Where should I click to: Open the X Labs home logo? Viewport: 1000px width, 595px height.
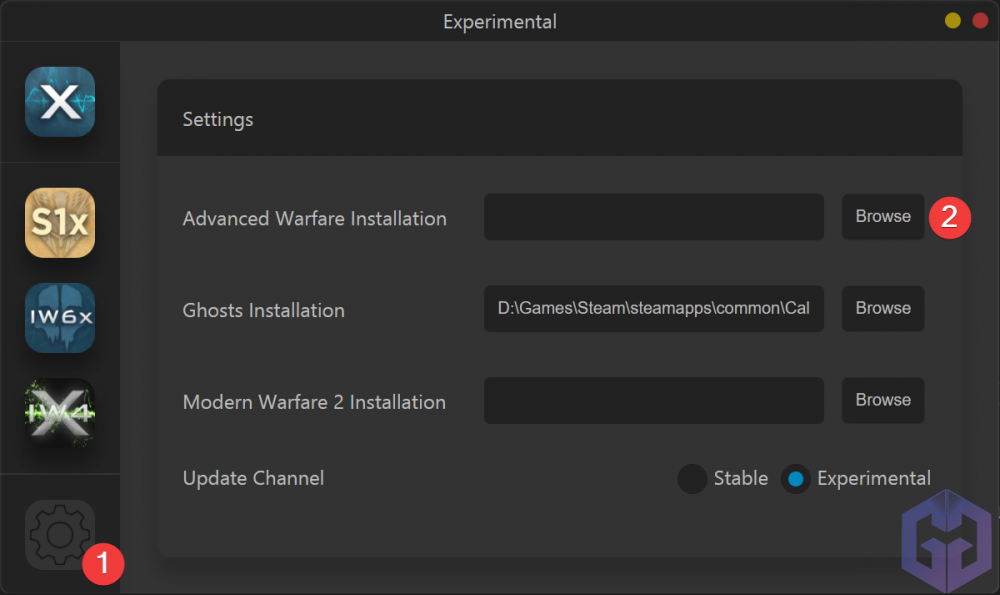coord(60,102)
